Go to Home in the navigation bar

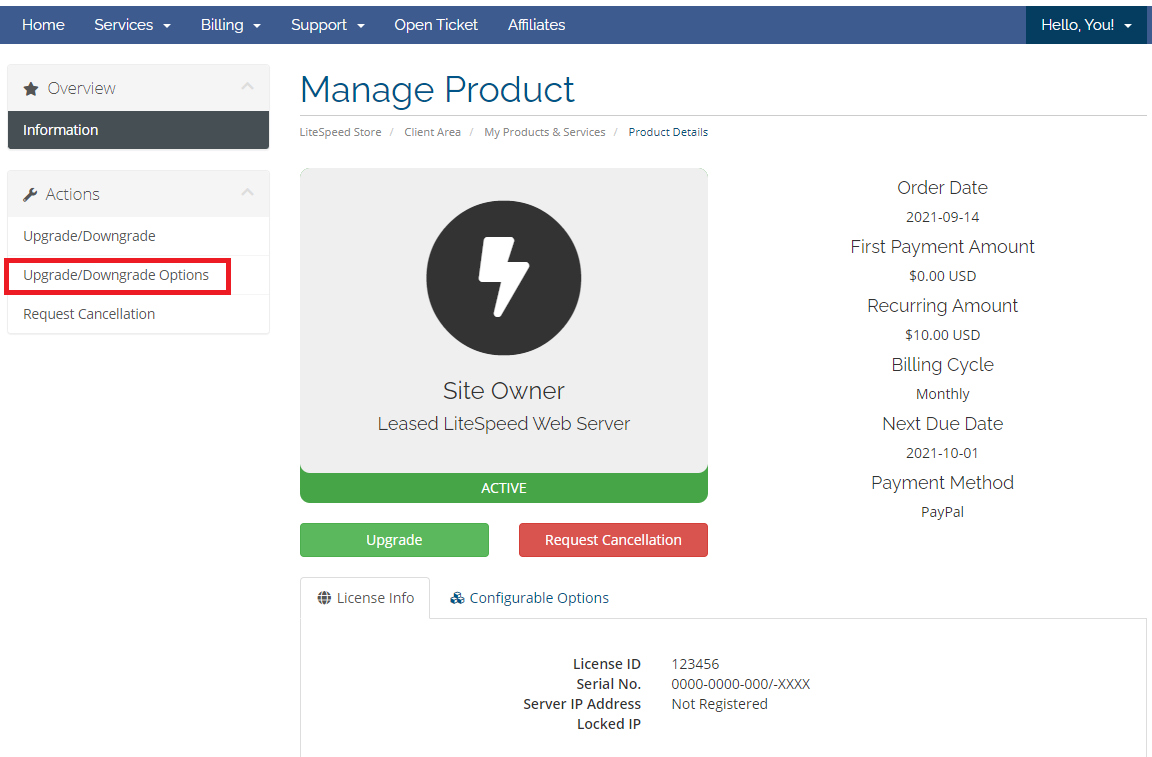click(43, 25)
